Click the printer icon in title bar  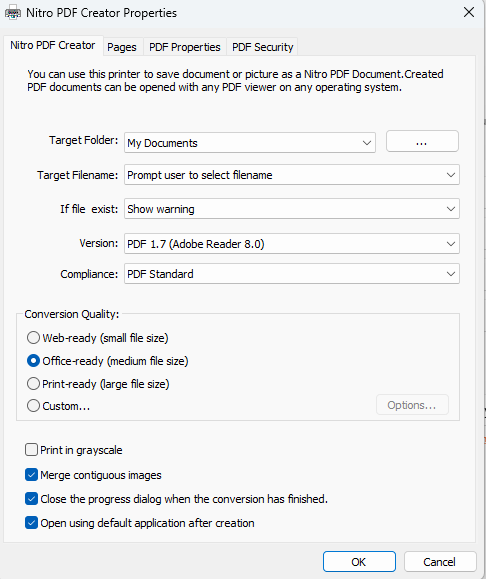point(13,13)
